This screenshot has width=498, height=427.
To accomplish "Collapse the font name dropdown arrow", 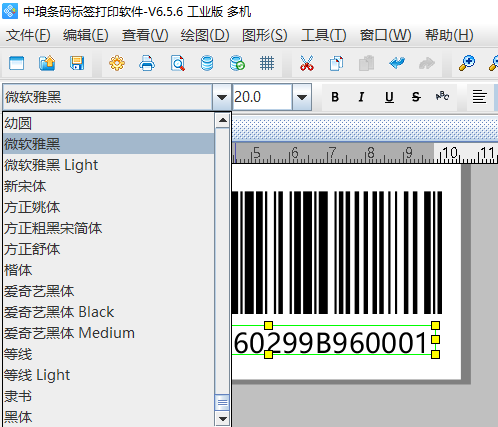I will [222, 97].
